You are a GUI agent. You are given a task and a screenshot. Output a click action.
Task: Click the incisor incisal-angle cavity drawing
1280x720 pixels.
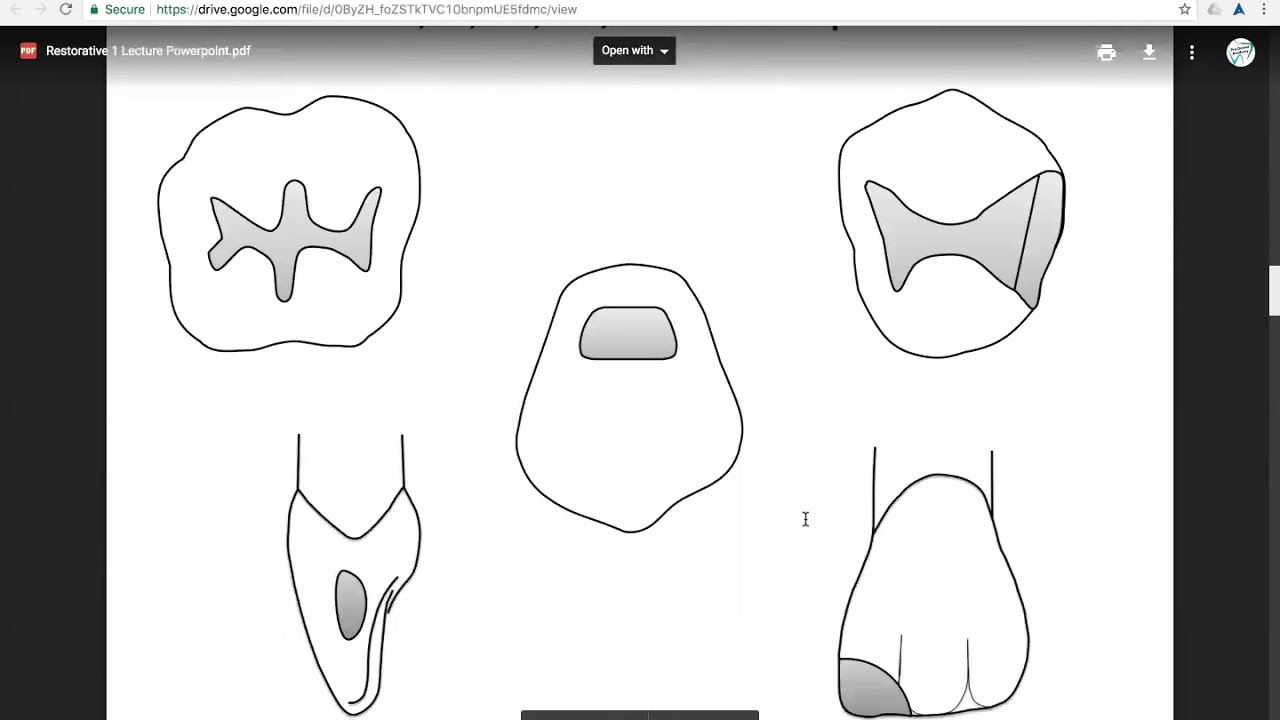click(x=933, y=583)
